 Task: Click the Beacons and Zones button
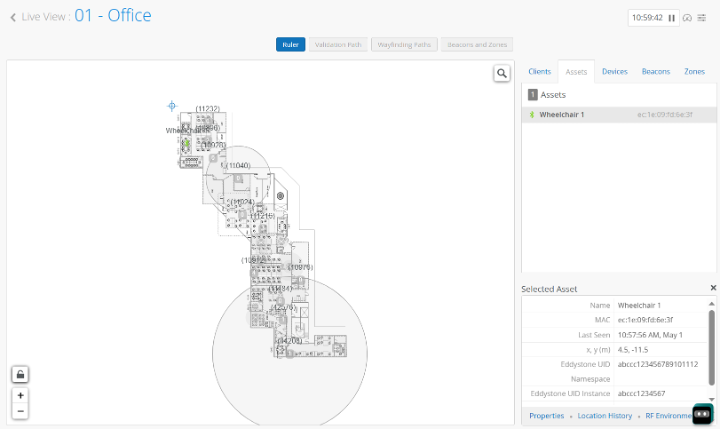coord(477,45)
